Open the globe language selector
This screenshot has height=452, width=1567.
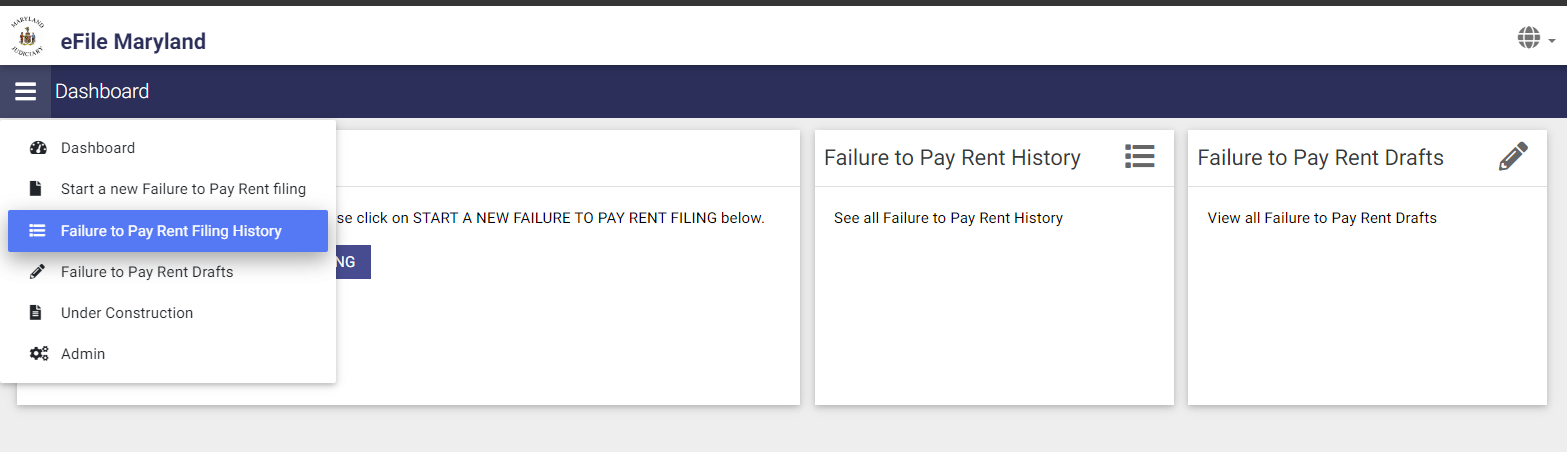point(1529,38)
